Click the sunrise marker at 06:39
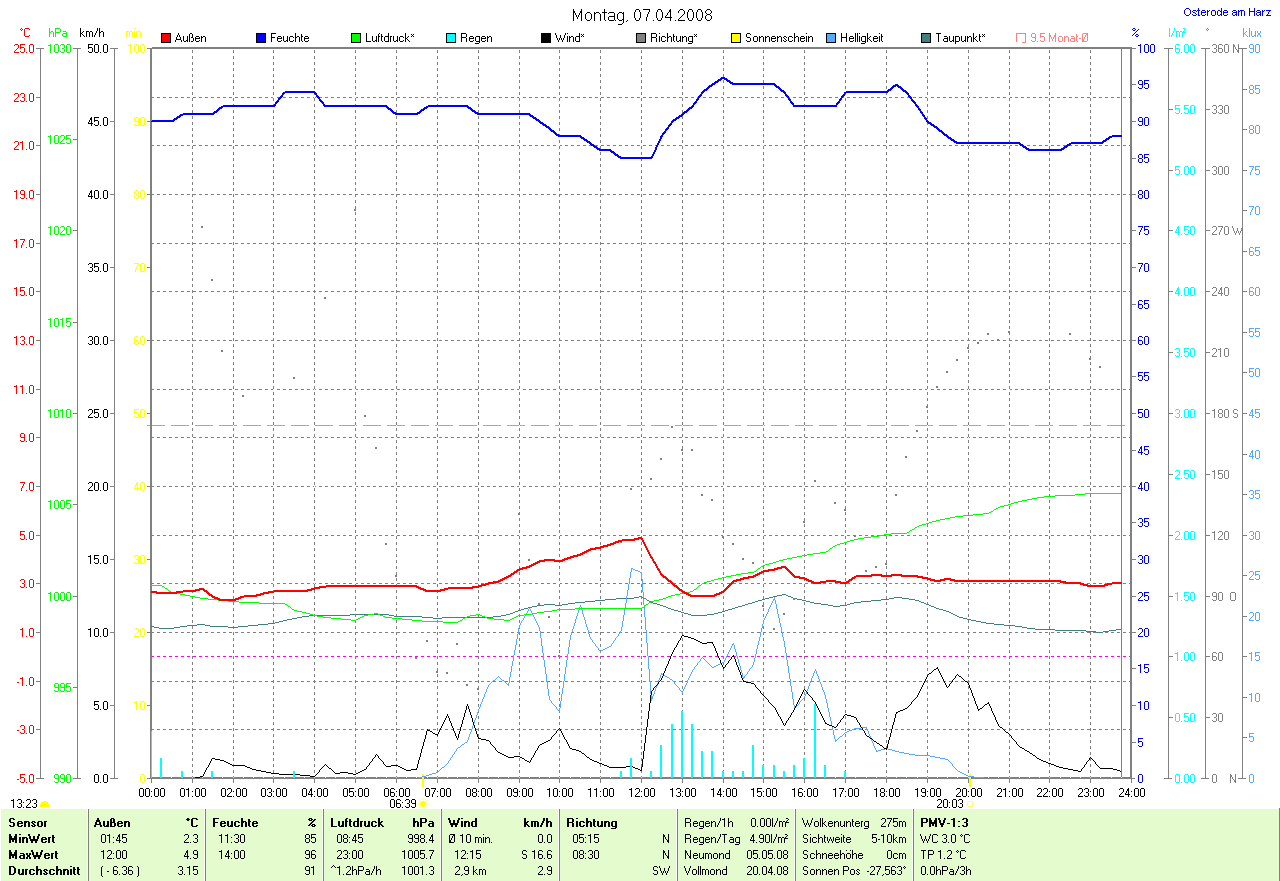 (x=423, y=803)
